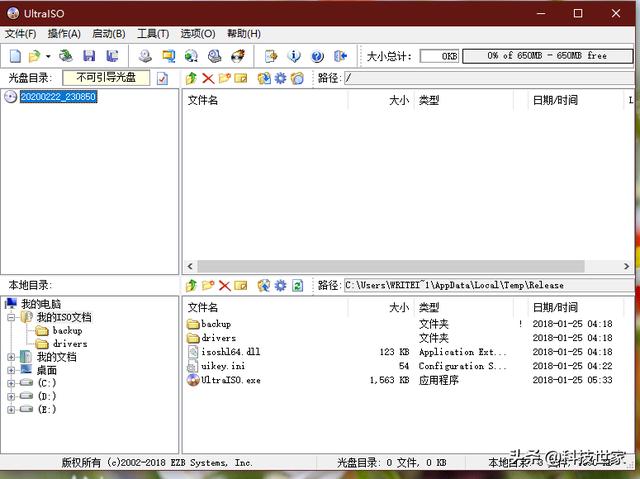This screenshot has width=640, height=479.
Task: Select drivers folder in local tree
Action: [70, 344]
